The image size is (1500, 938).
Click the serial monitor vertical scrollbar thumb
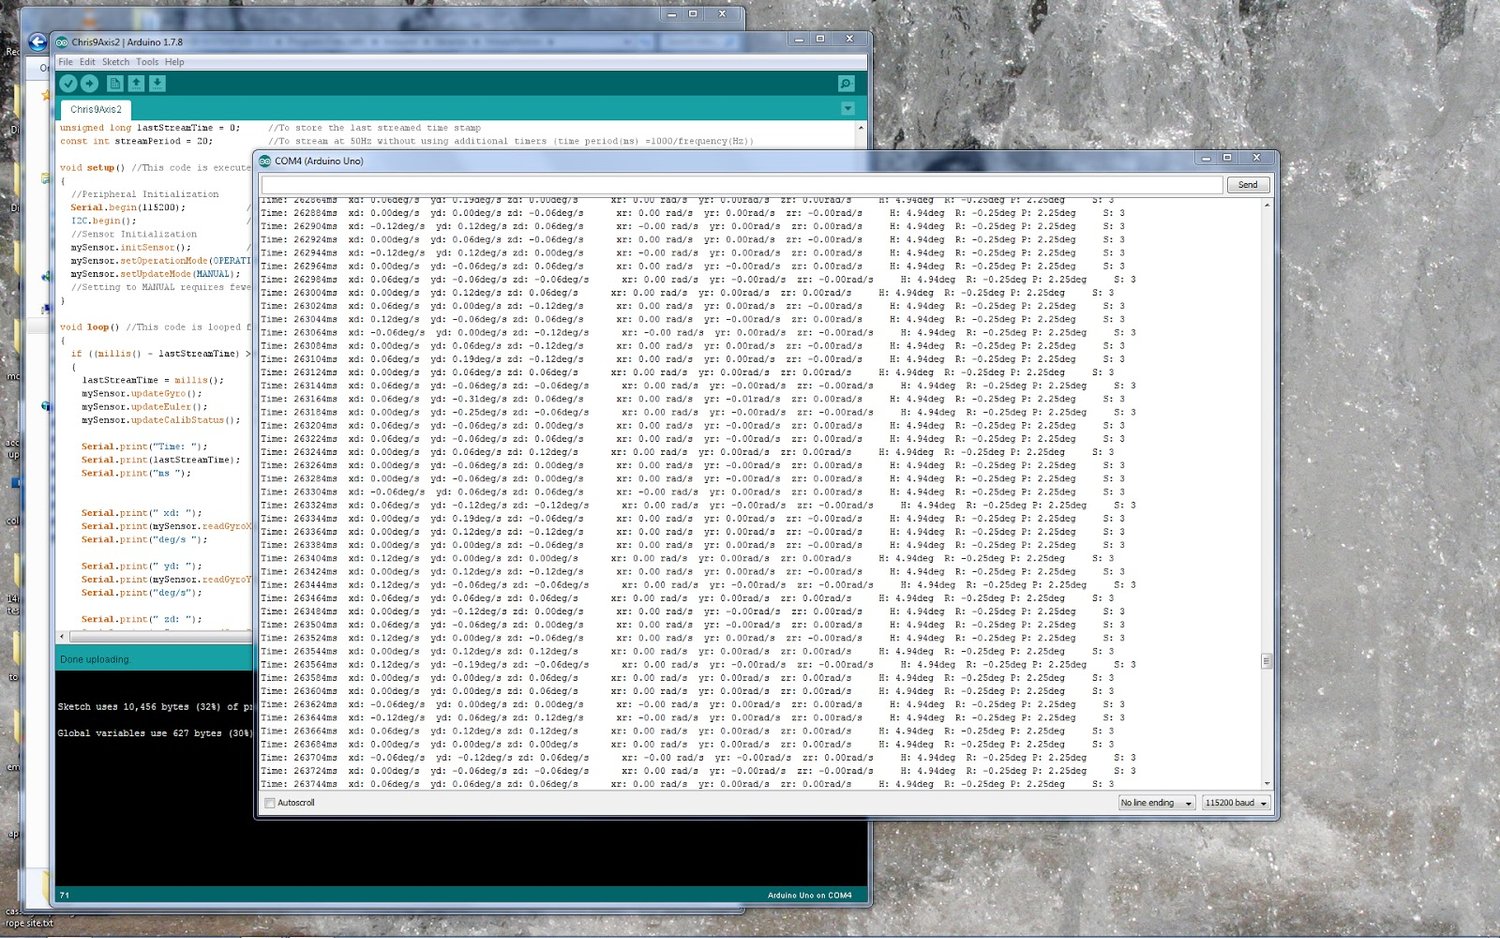click(1267, 661)
